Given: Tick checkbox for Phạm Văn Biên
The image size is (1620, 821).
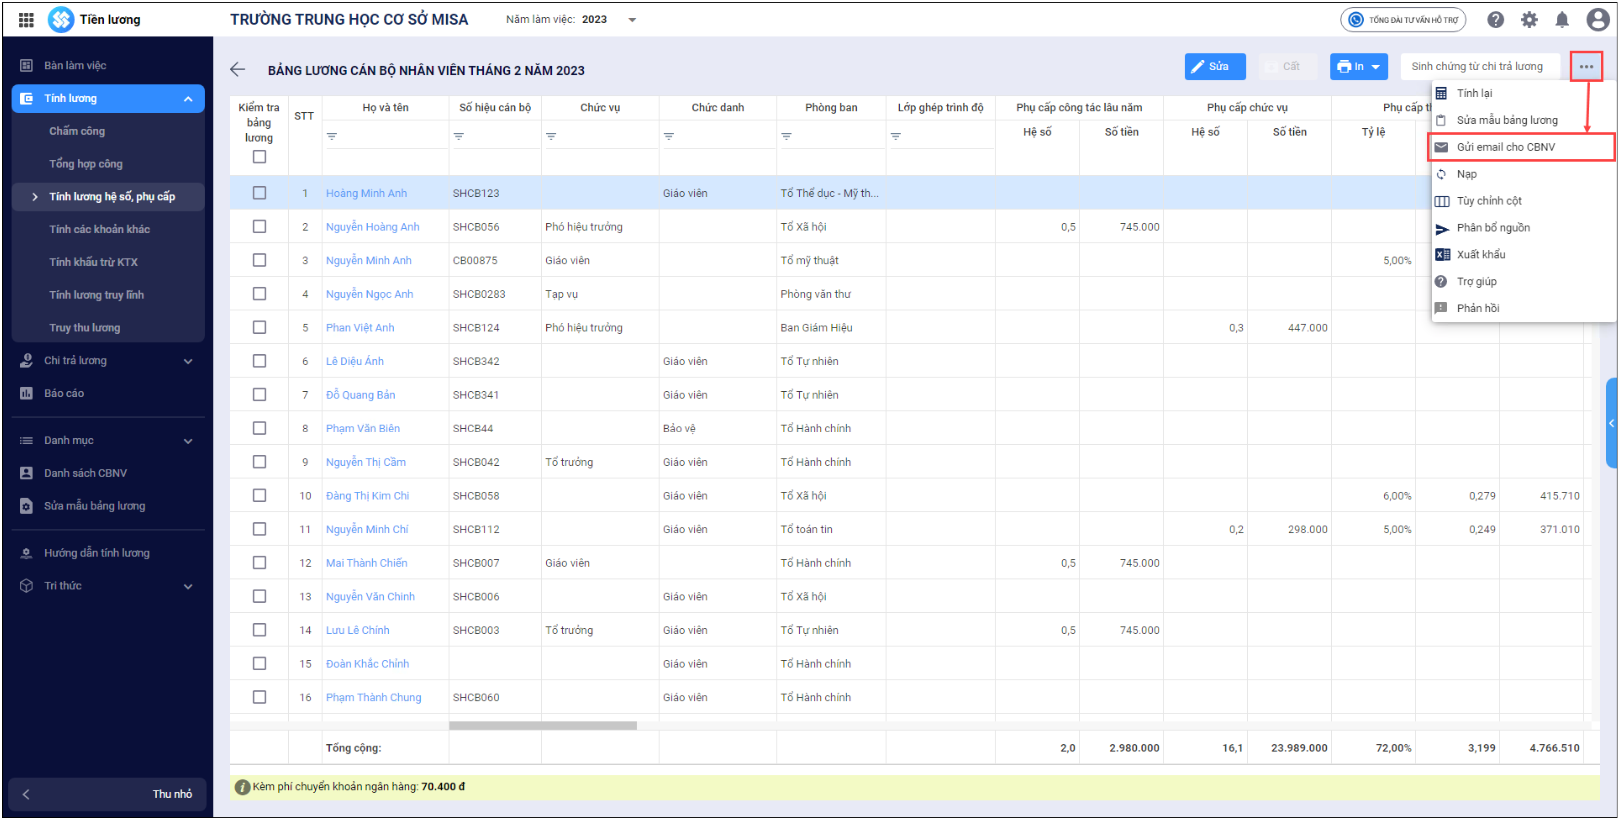Looking at the screenshot, I should (260, 428).
